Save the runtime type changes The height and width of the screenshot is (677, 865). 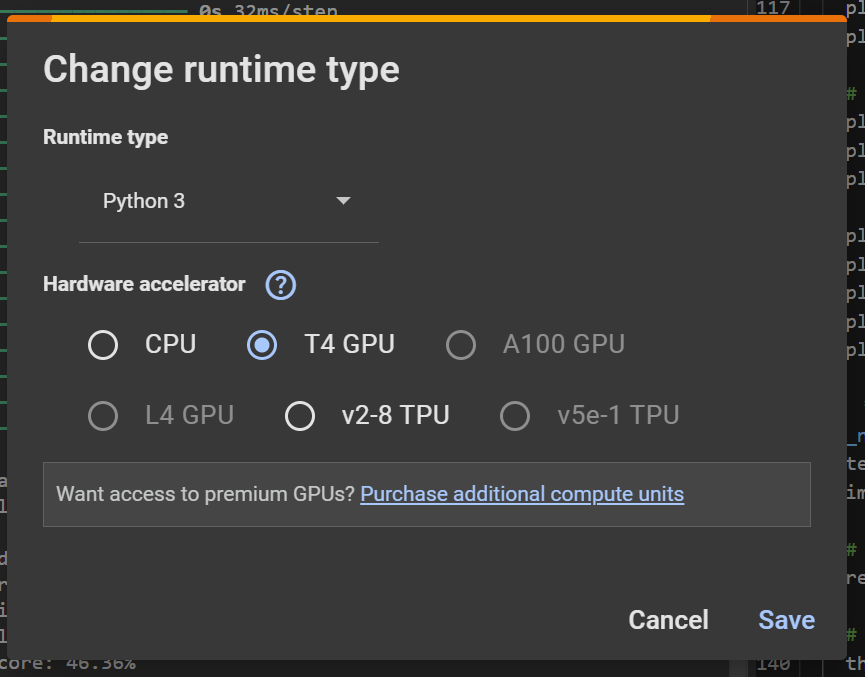coord(786,620)
